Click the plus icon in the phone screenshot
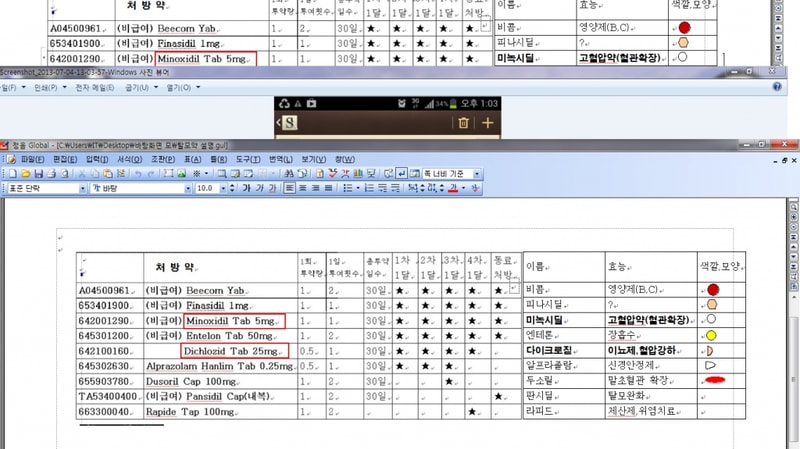The height and width of the screenshot is (449, 800). pos(487,122)
